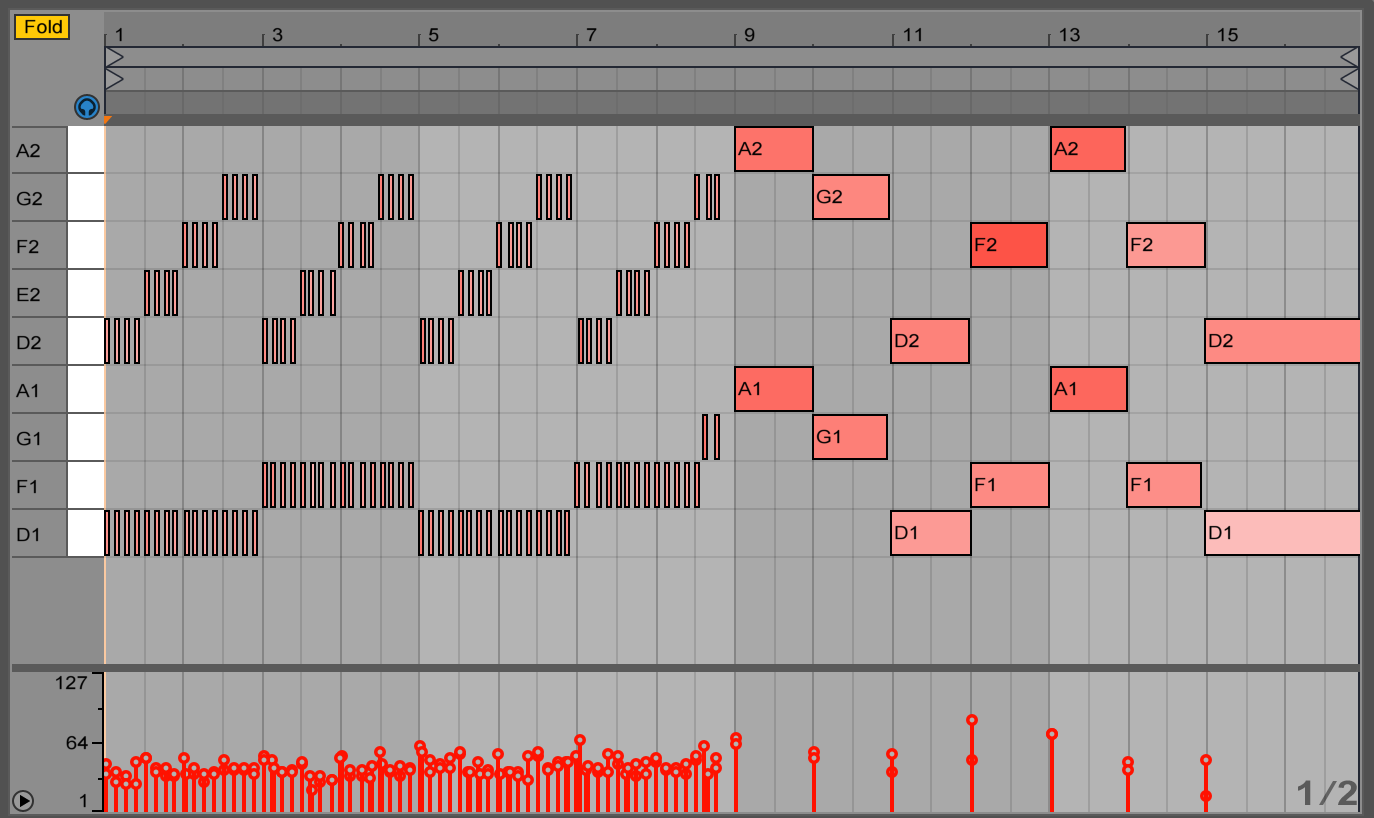Click bar 1 in the time ruler
This screenshot has width=1374, height=818.
(x=118, y=35)
